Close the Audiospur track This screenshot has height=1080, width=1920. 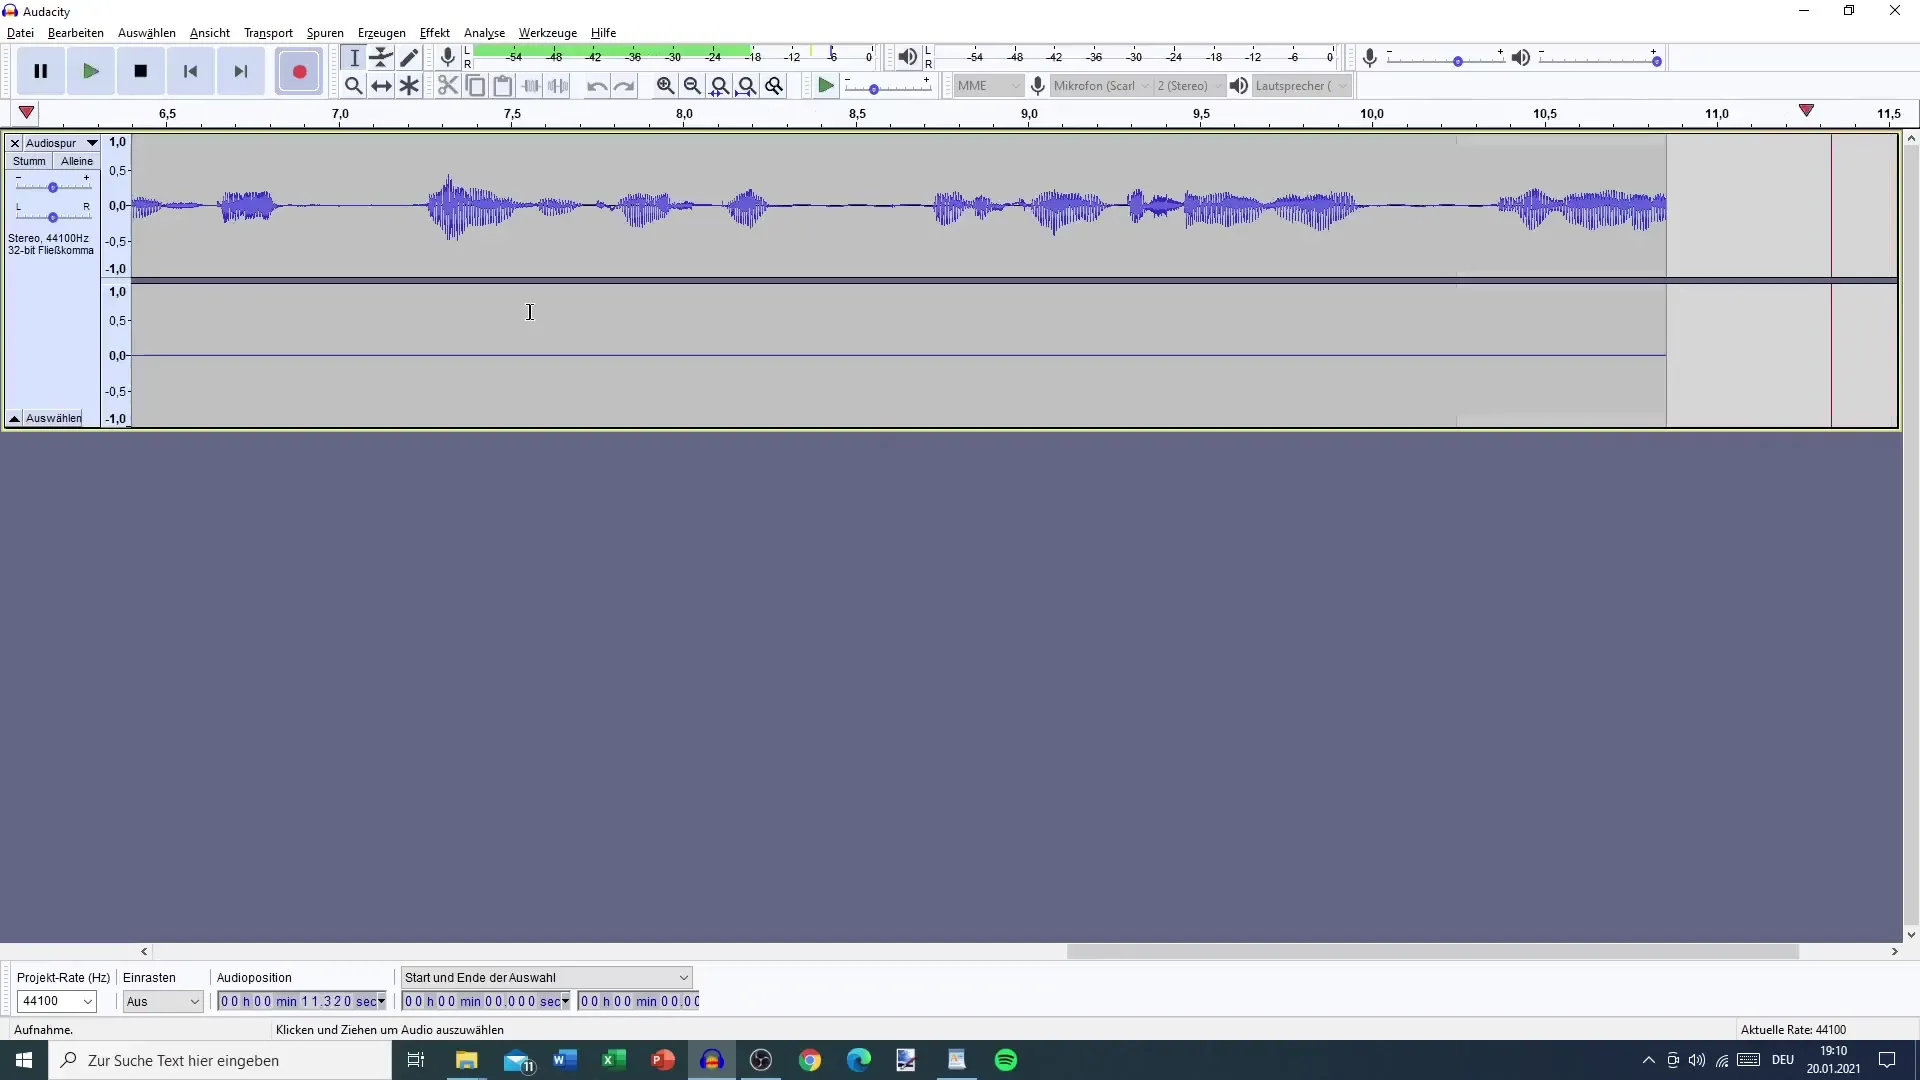pos(15,143)
